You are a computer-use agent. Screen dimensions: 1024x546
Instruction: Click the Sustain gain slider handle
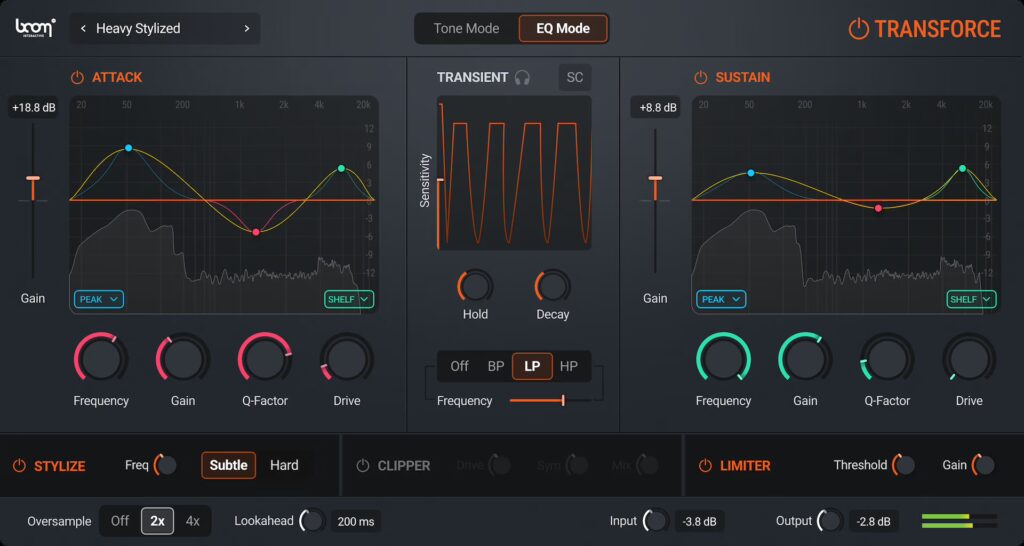click(x=656, y=178)
